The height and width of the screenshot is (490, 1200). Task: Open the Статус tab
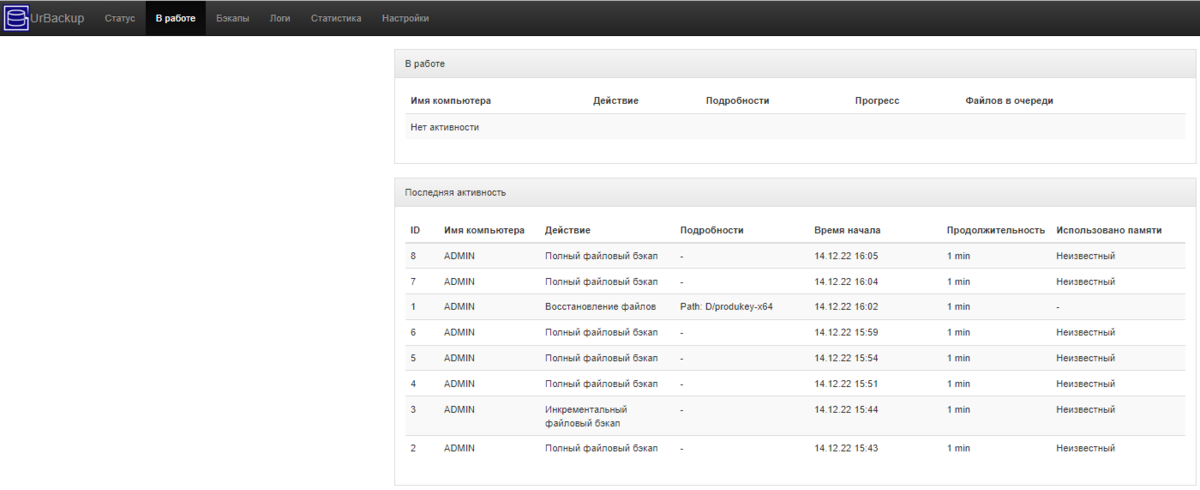[120, 18]
